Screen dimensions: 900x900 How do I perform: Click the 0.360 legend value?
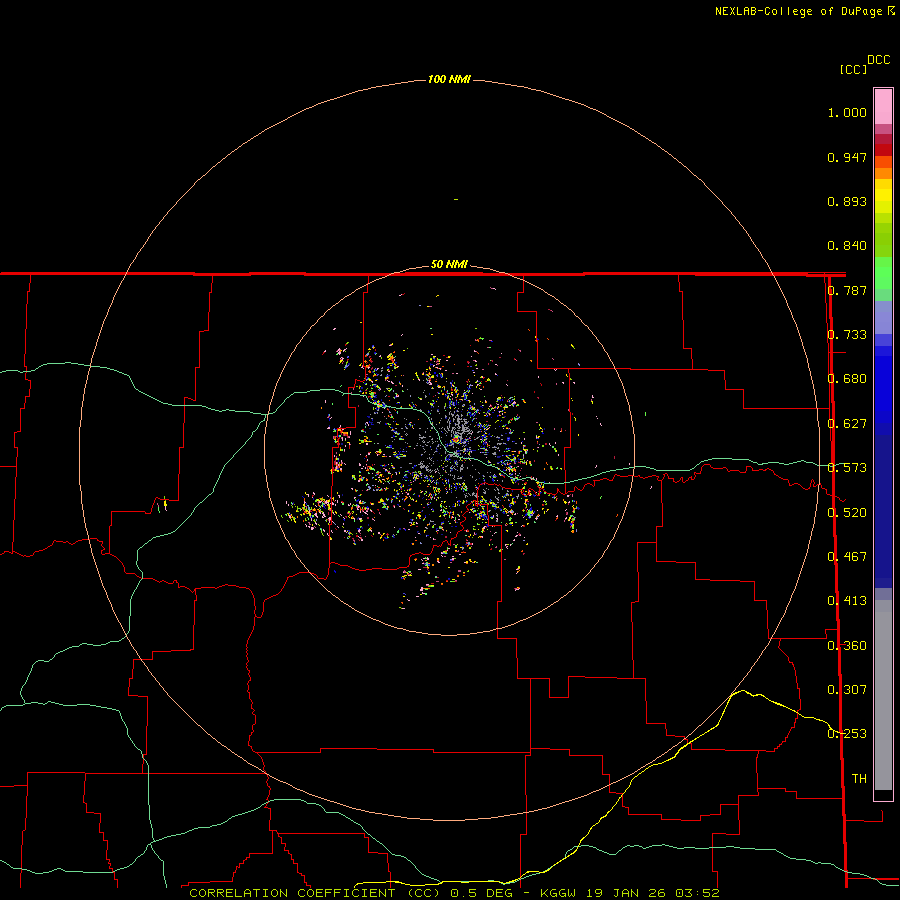[847, 646]
